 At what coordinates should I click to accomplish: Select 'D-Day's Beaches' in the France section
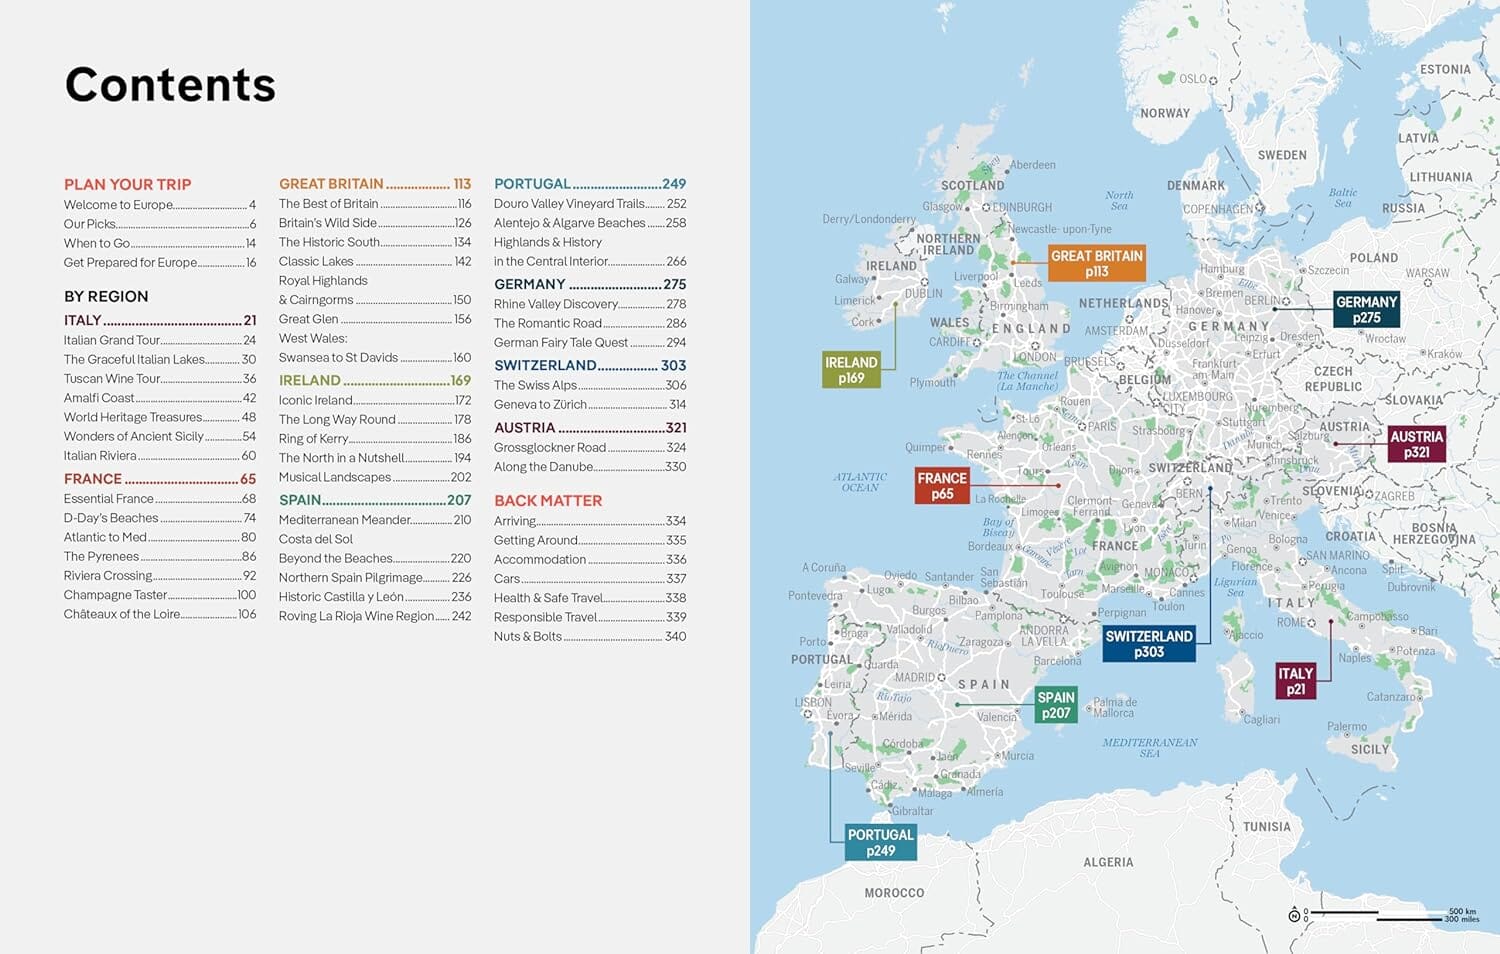112,518
